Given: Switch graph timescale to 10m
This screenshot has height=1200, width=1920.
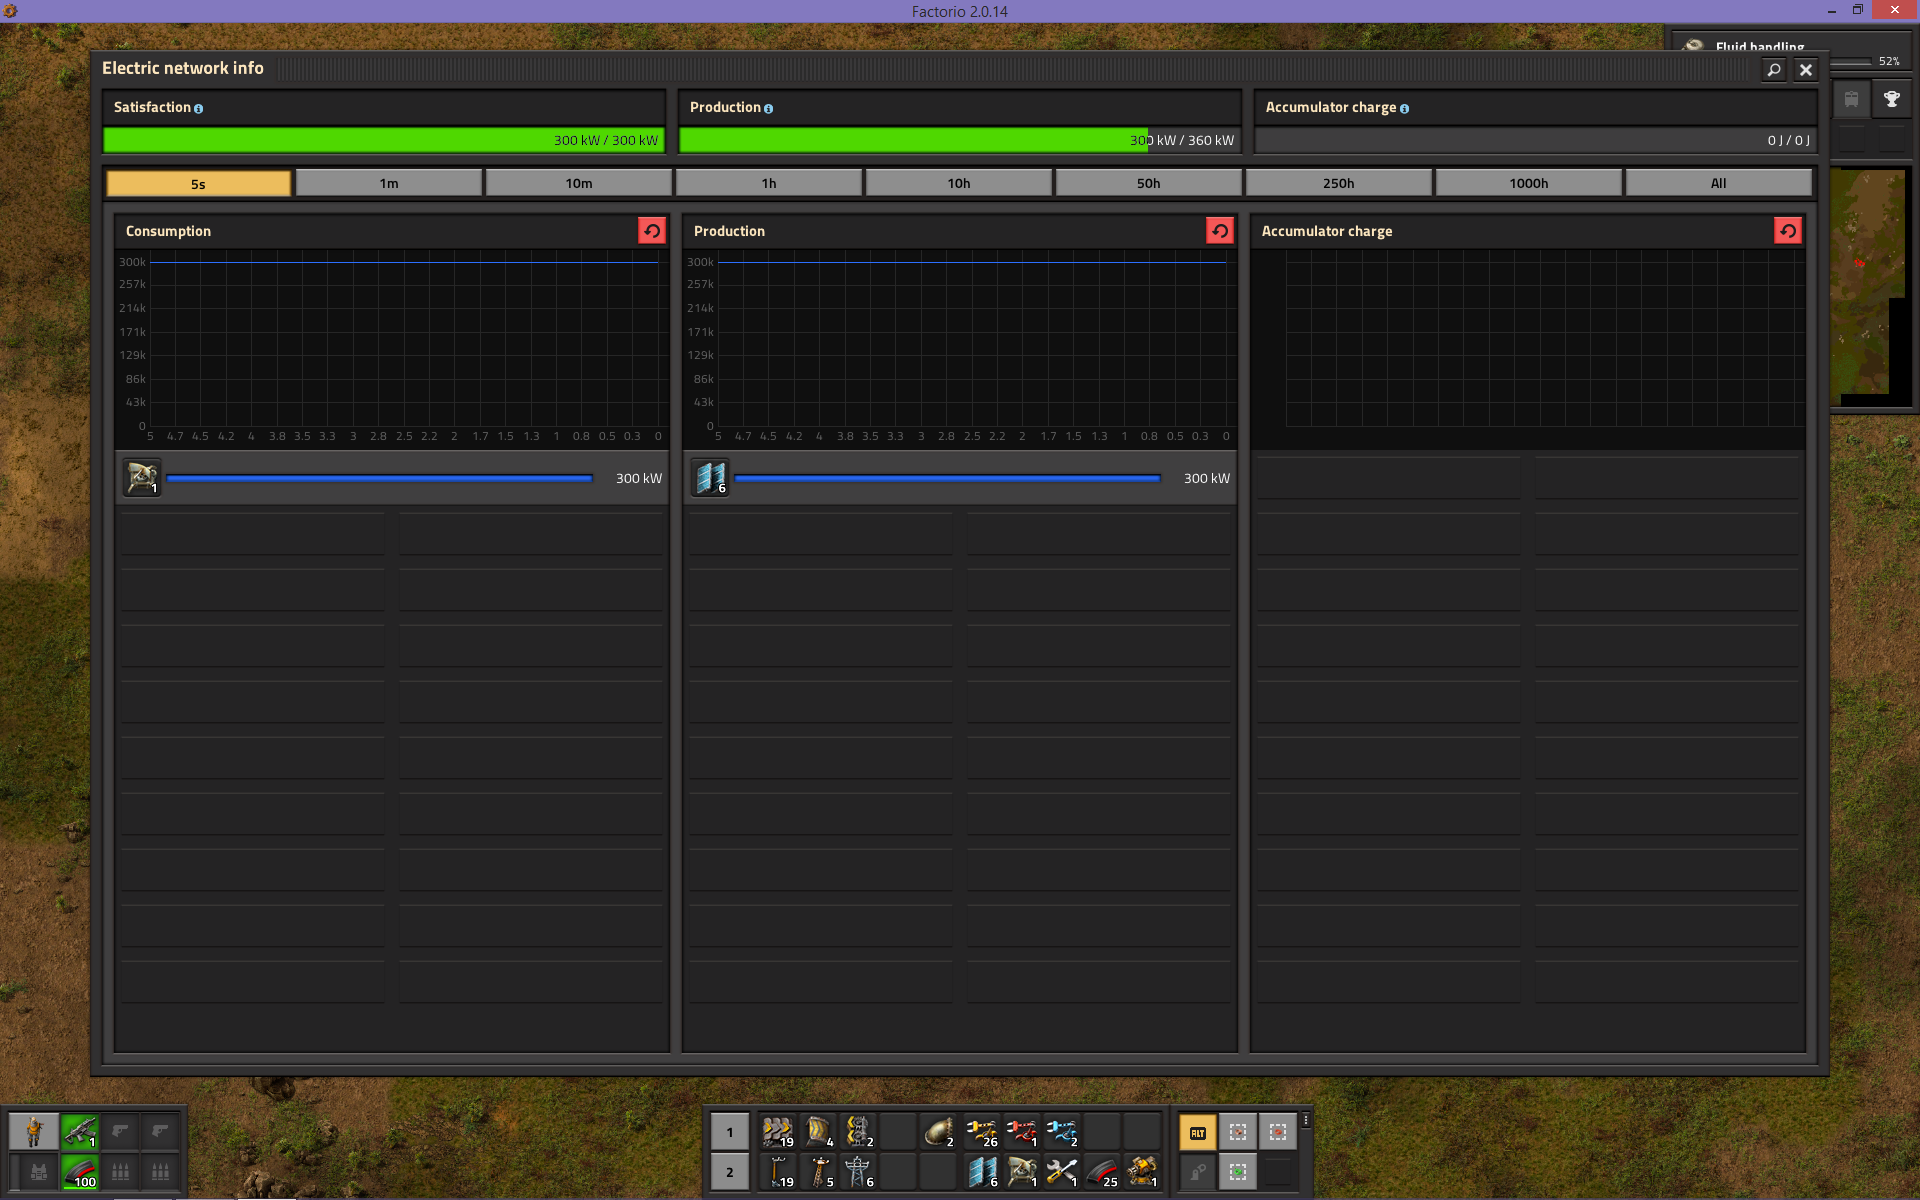Looking at the screenshot, I should coord(578,183).
